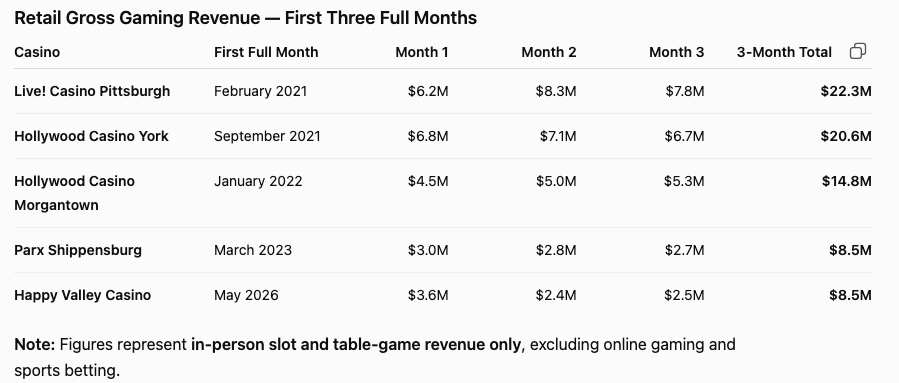Click the table title heading text

click(245, 18)
